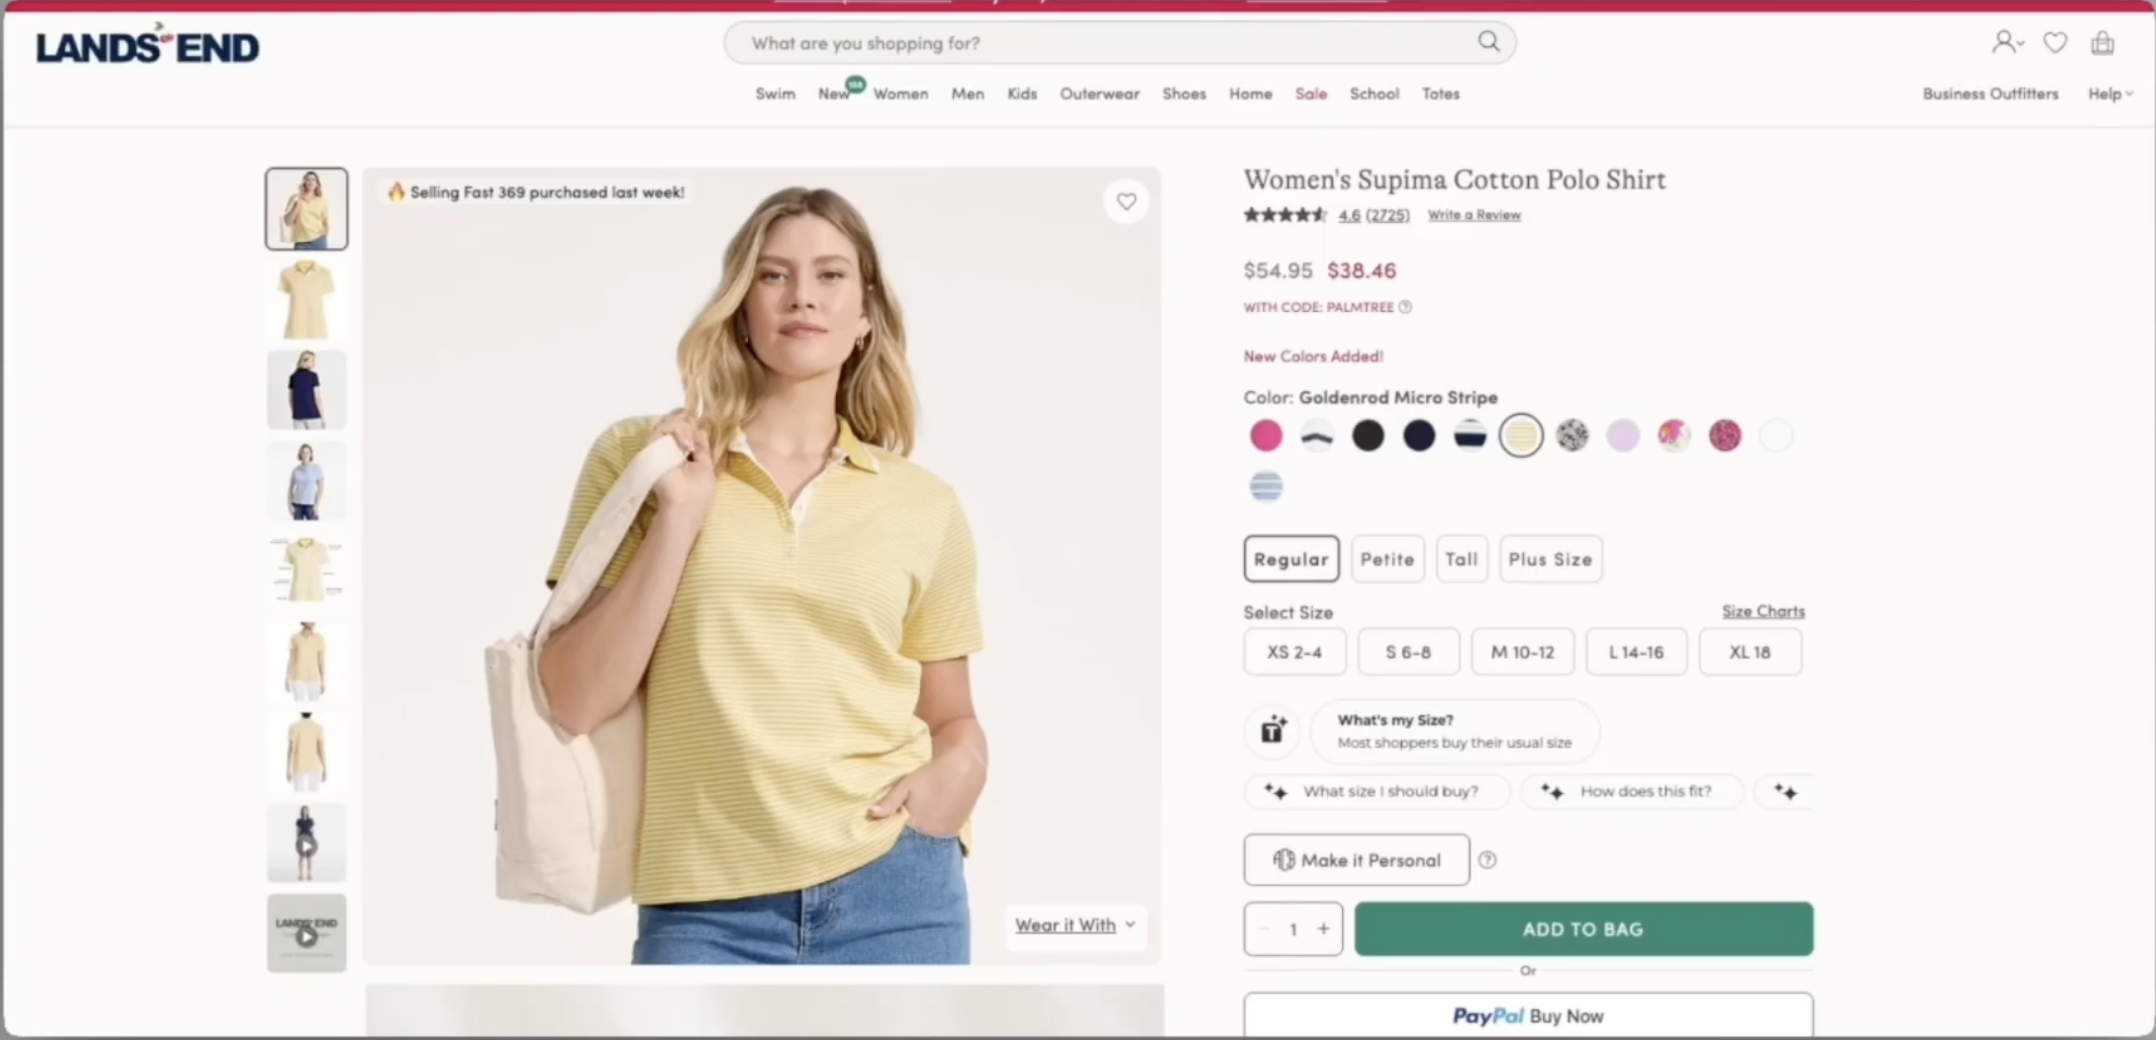The height and width of the screenshot is (1040, 2156).
Task: Expand the Wear it With dropdown
Action: point(1075,926)
